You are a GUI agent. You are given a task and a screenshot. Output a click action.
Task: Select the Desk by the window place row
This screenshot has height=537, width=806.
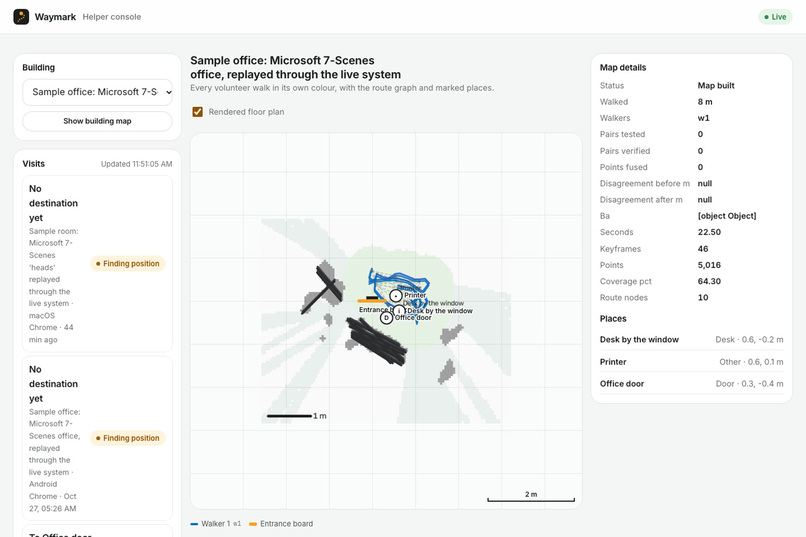point(691,340)
